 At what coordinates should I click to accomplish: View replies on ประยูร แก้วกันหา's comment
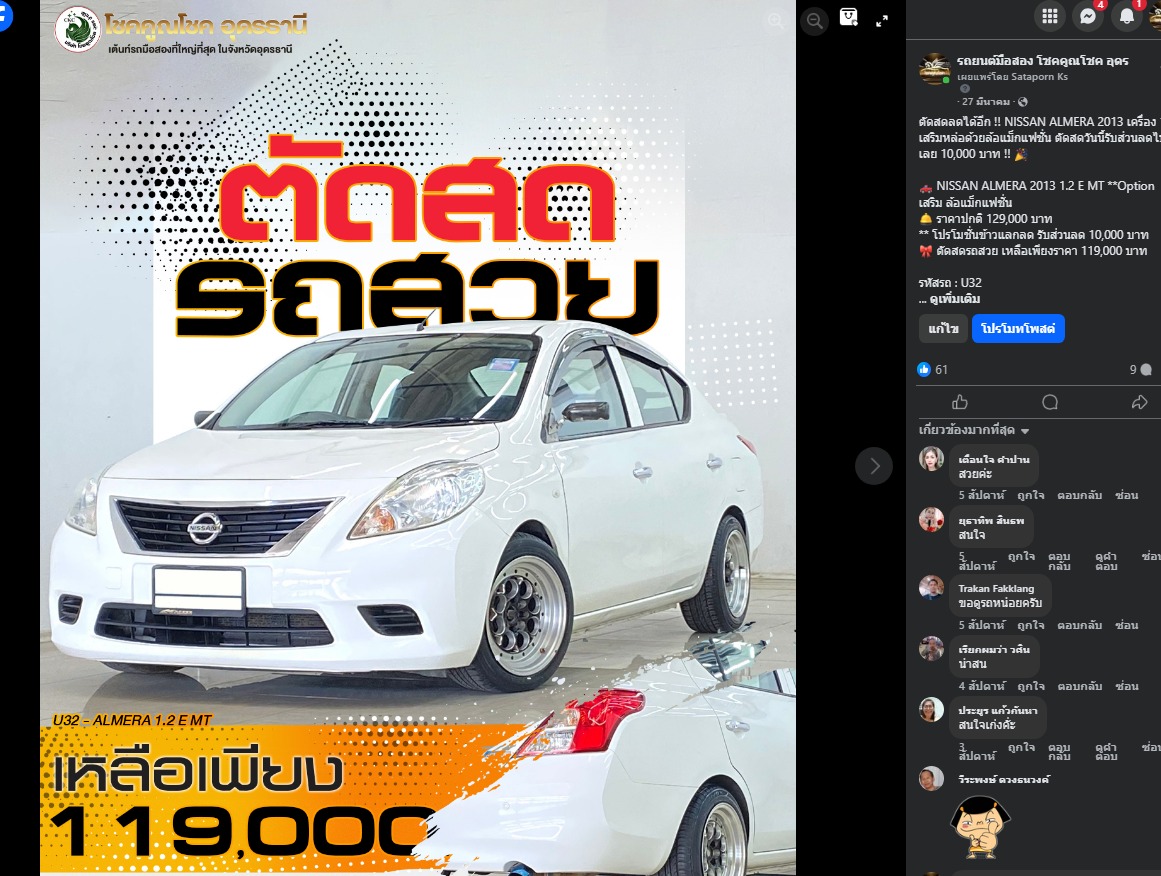pos(1106,752)
